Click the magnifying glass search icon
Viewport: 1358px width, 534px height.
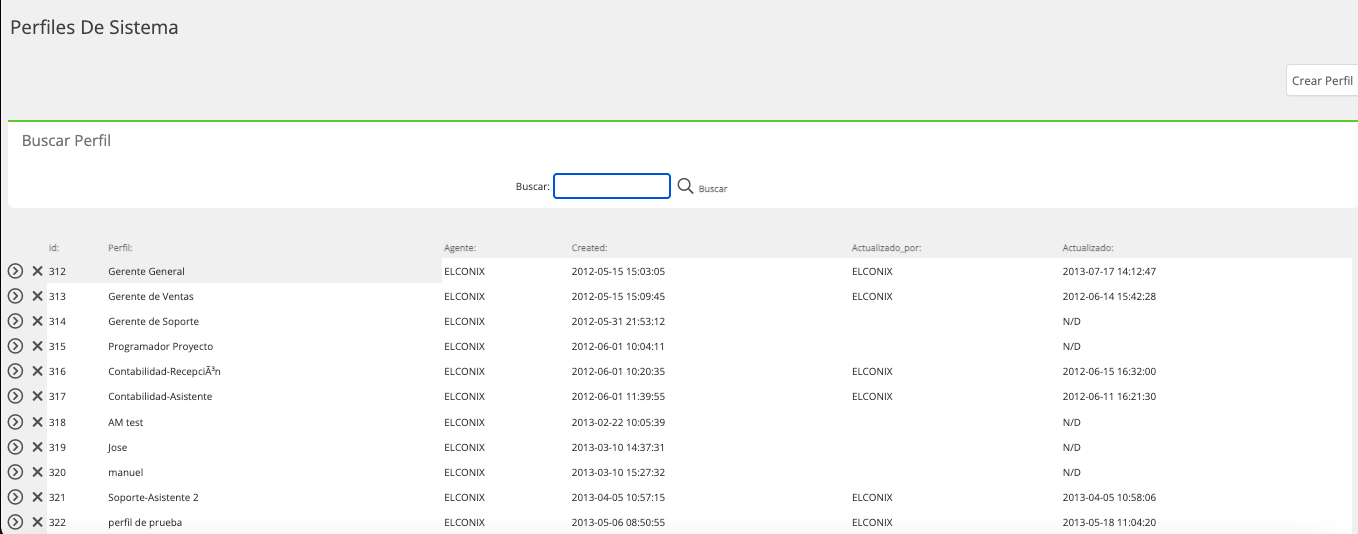(685, 186)
